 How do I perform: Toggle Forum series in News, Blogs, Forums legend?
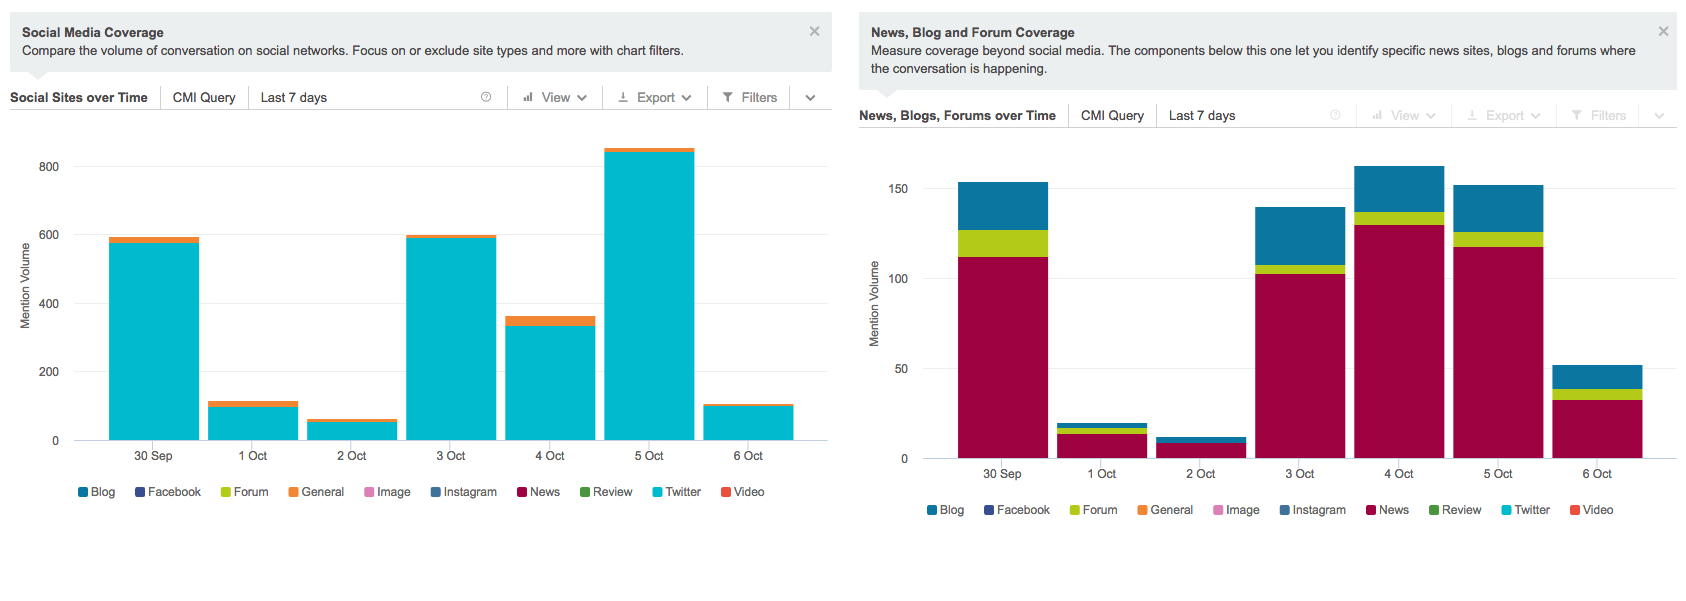1093,510
